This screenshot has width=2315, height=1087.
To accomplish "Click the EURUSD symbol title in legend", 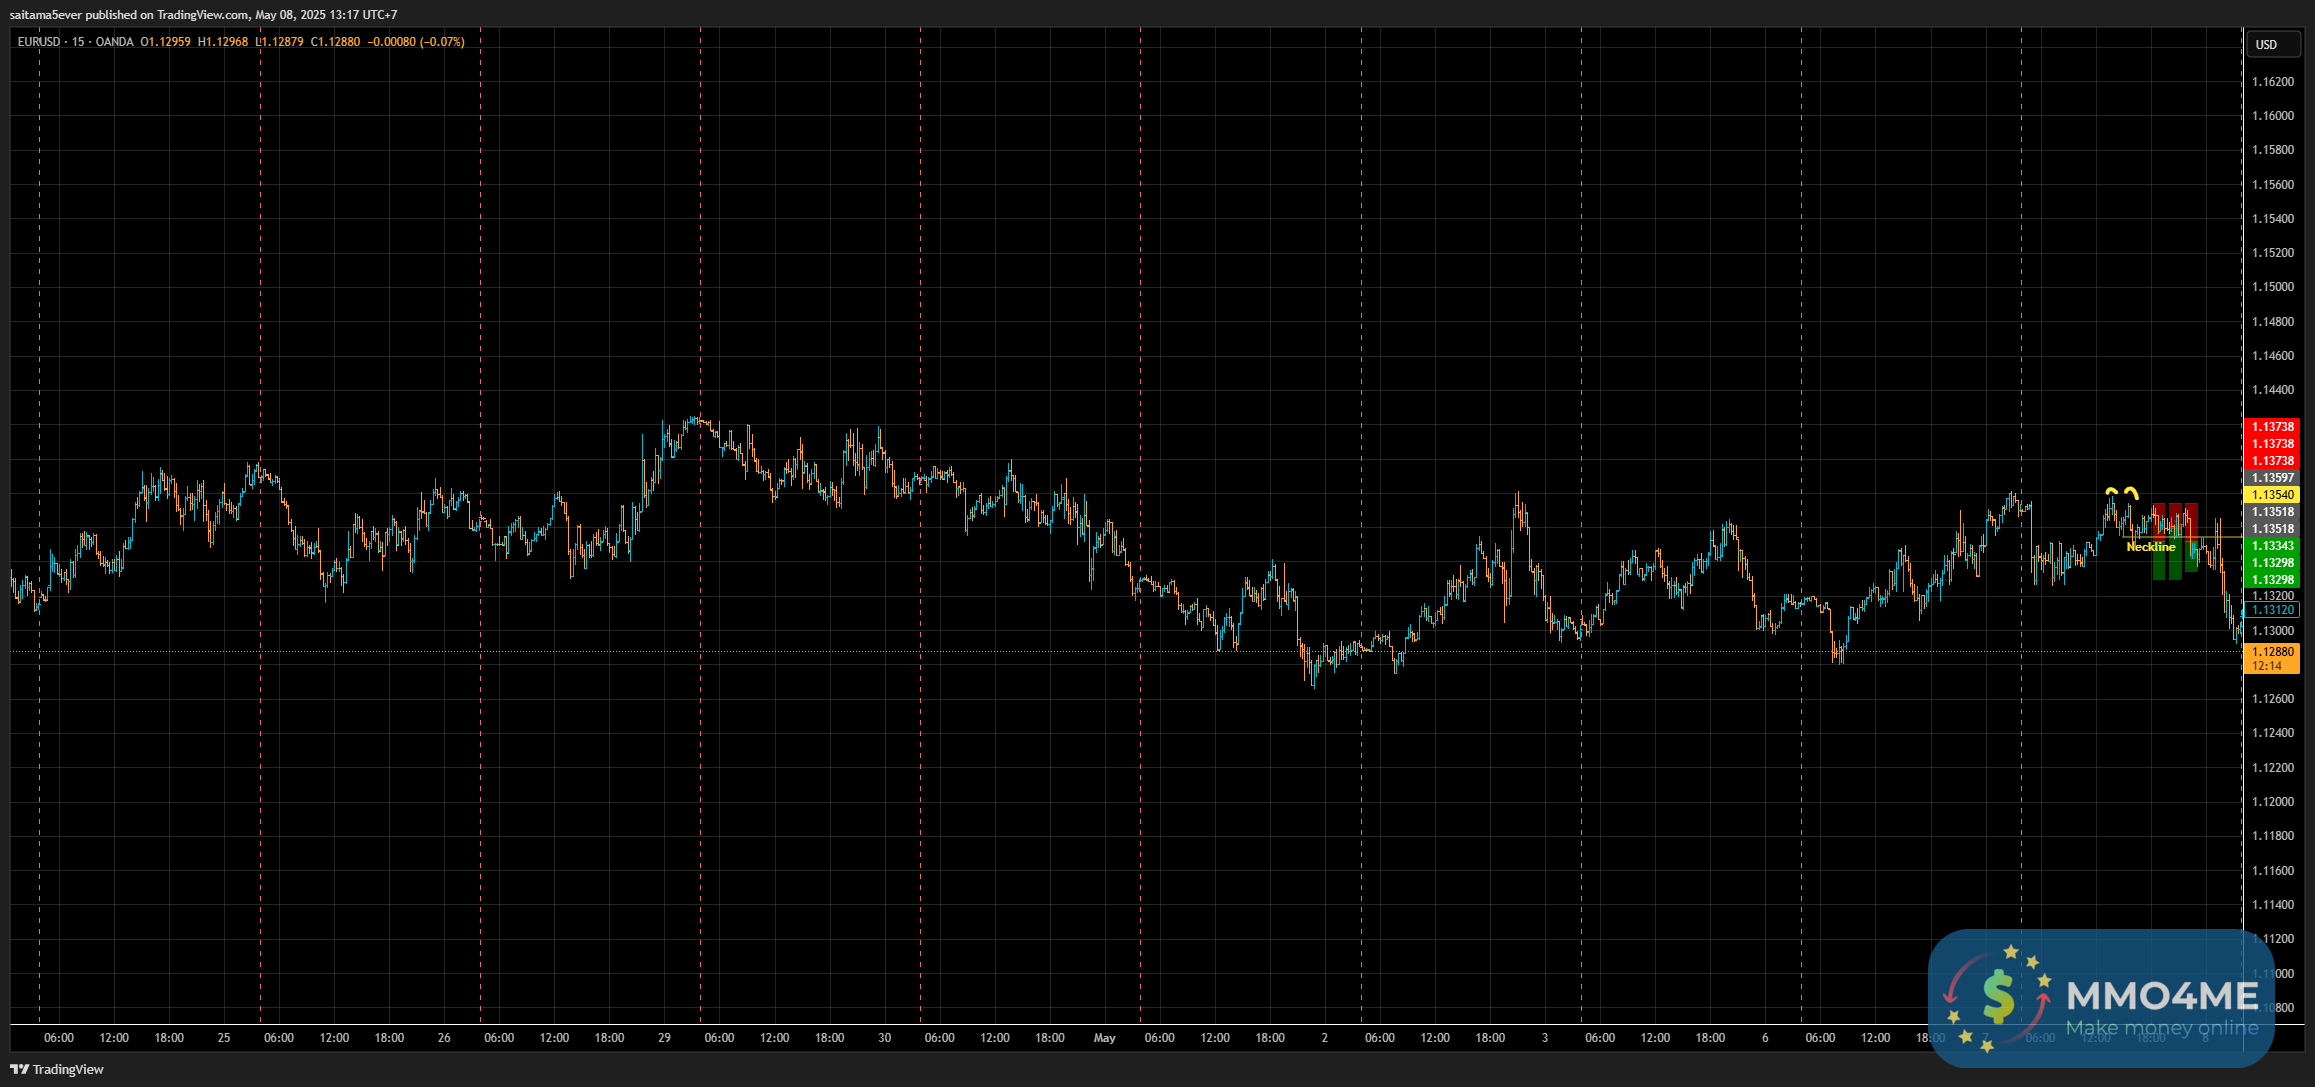I will (x=39, y=42).
